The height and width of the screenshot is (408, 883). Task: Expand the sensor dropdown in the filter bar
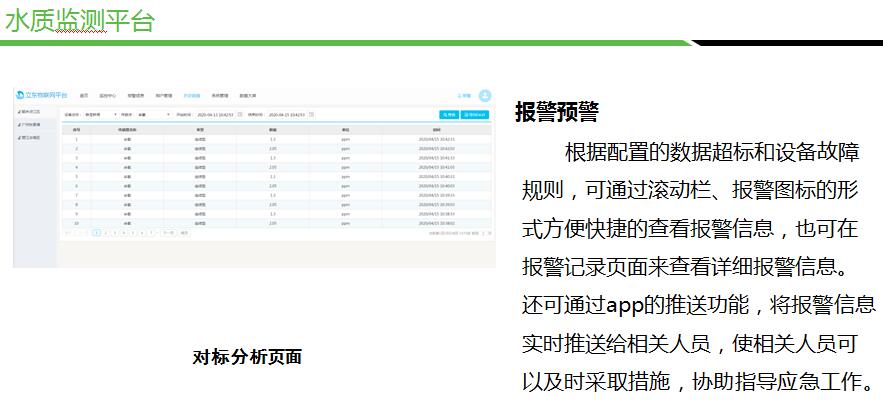click(x=153, y=115)
